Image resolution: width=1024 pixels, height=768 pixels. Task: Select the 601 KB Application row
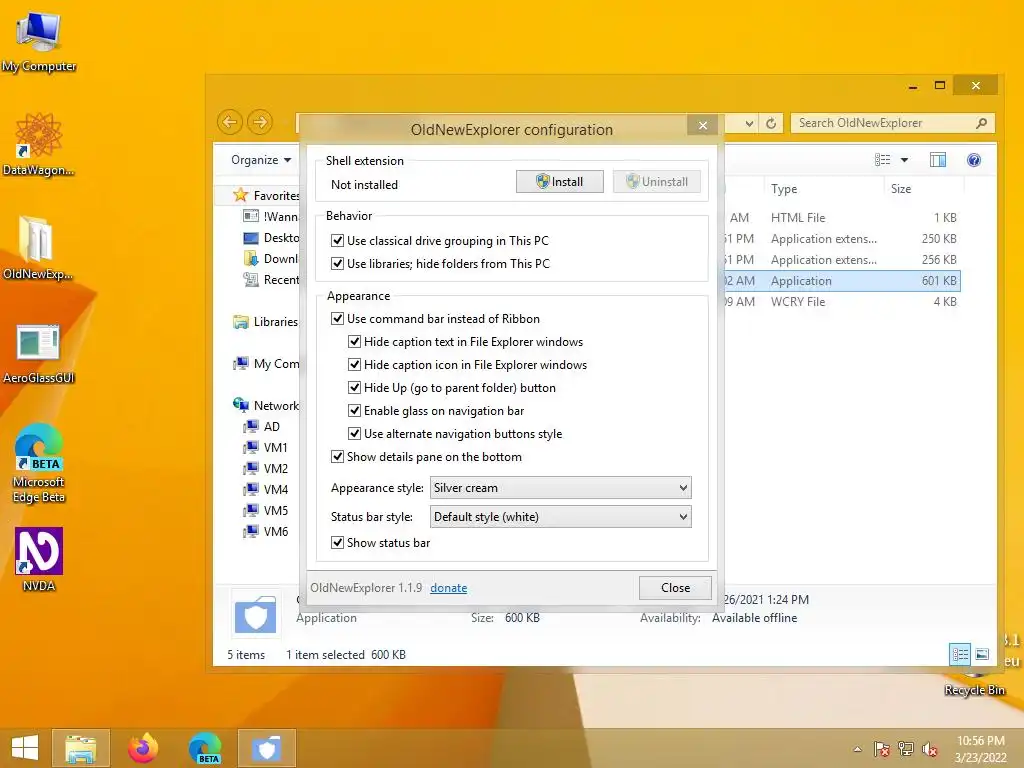(841, 281)
